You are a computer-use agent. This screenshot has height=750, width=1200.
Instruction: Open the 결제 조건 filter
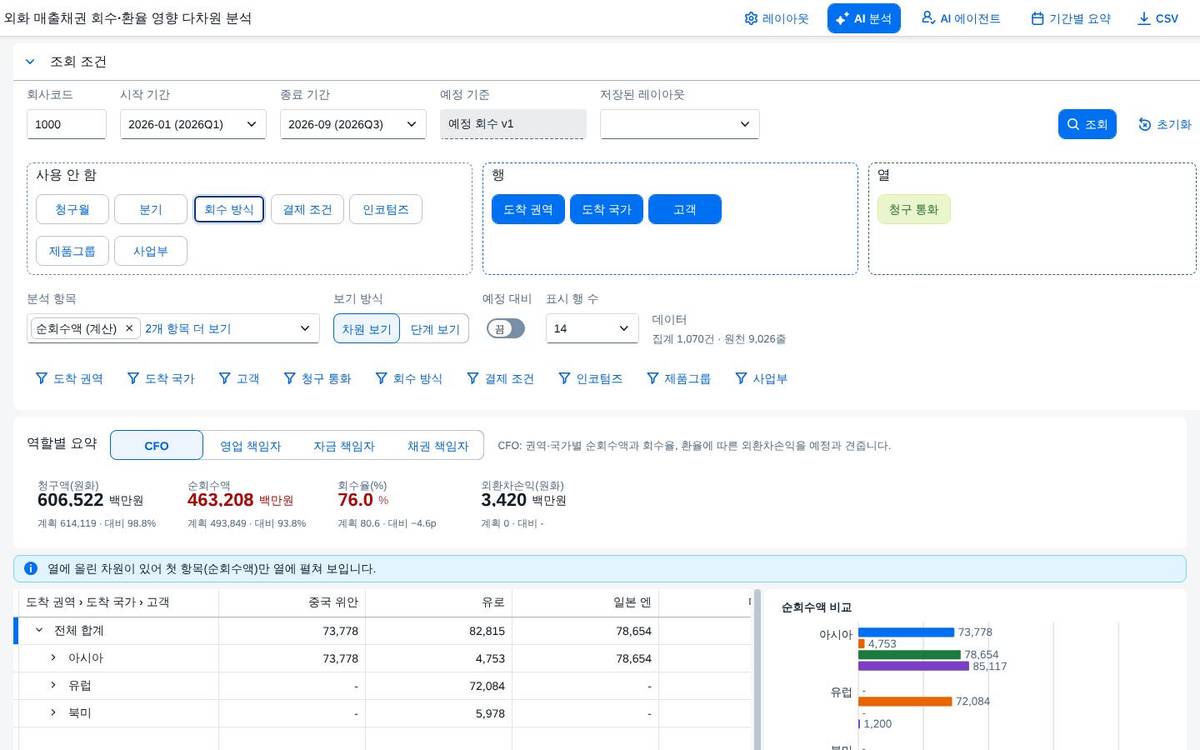coord(500,379)
